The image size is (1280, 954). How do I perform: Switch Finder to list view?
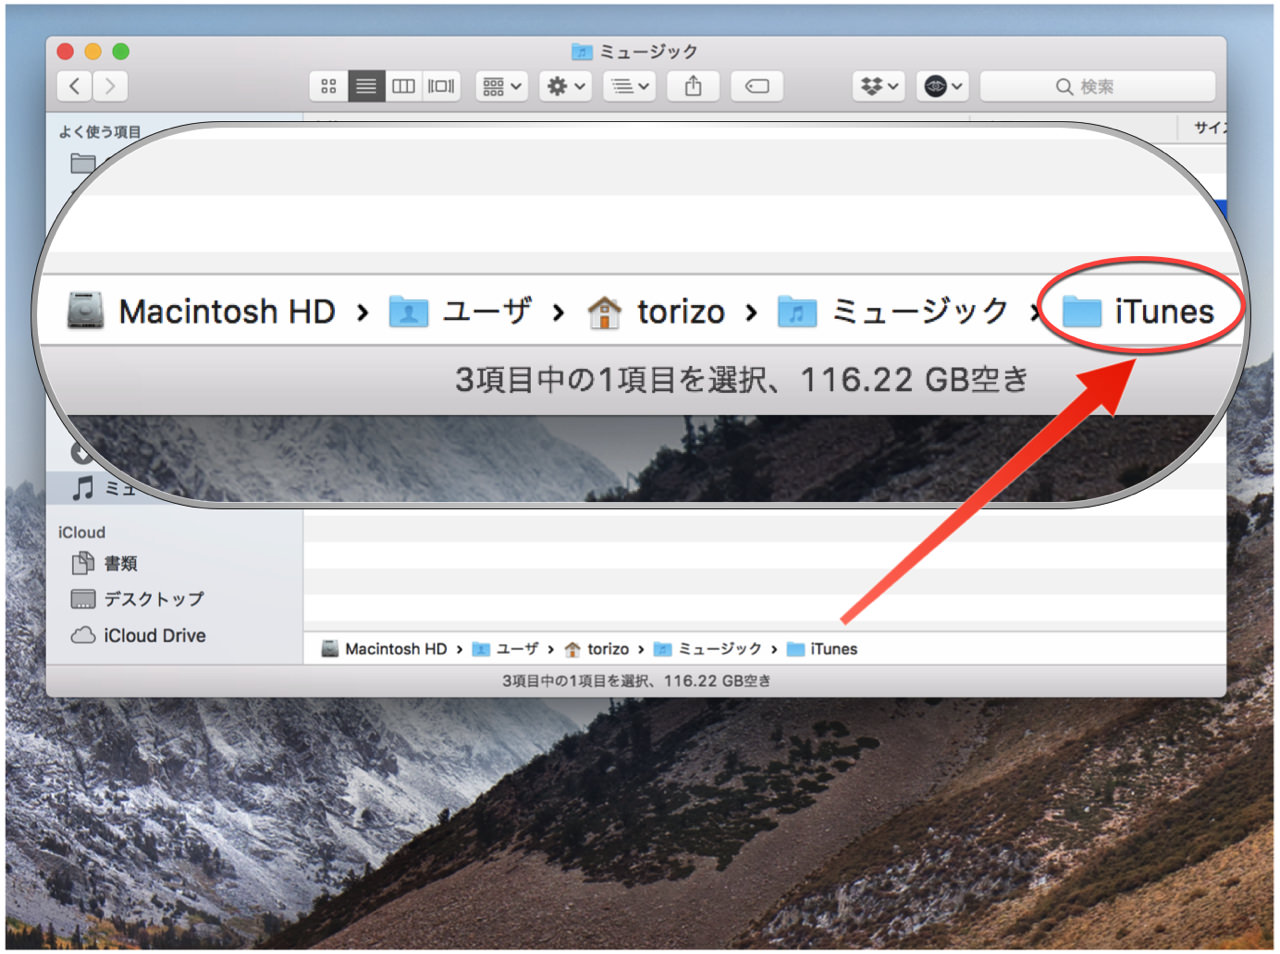366,86
